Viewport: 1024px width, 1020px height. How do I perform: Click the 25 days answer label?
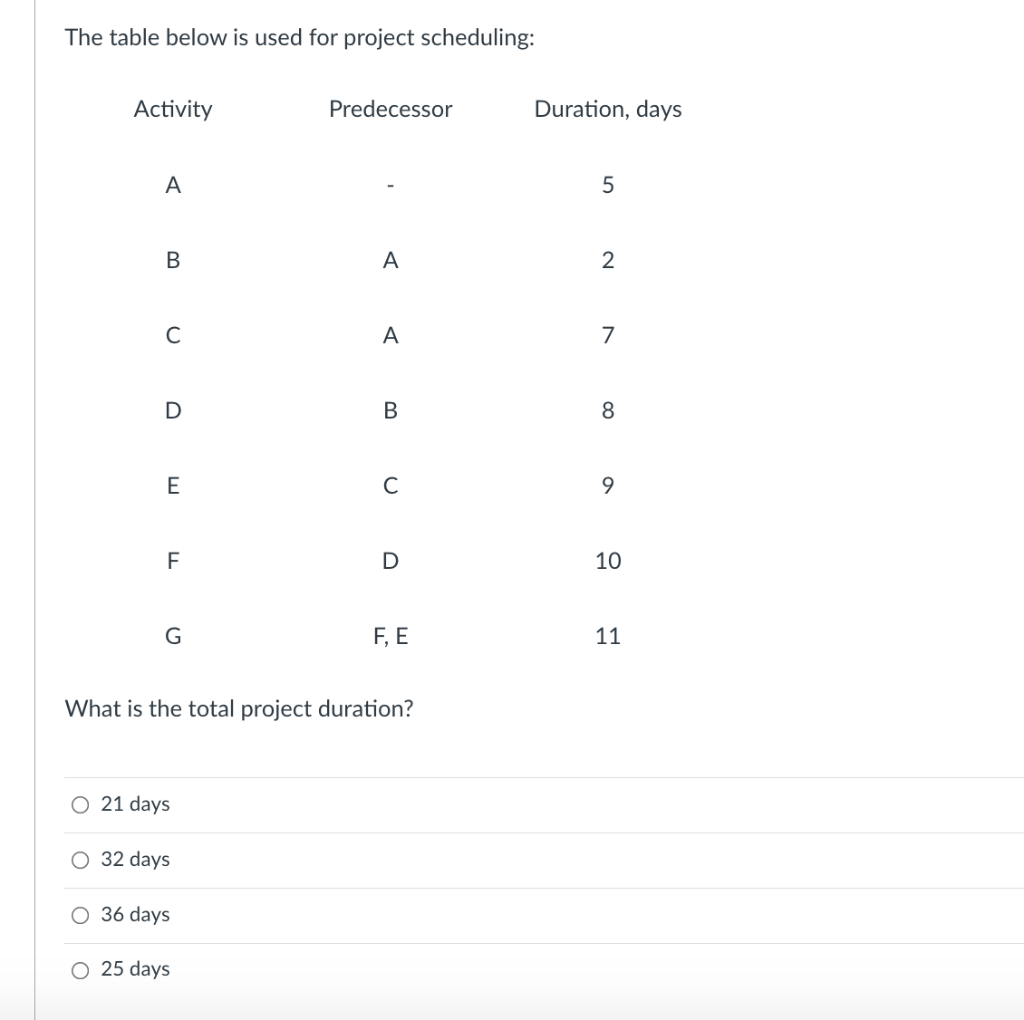pos(135,968)
